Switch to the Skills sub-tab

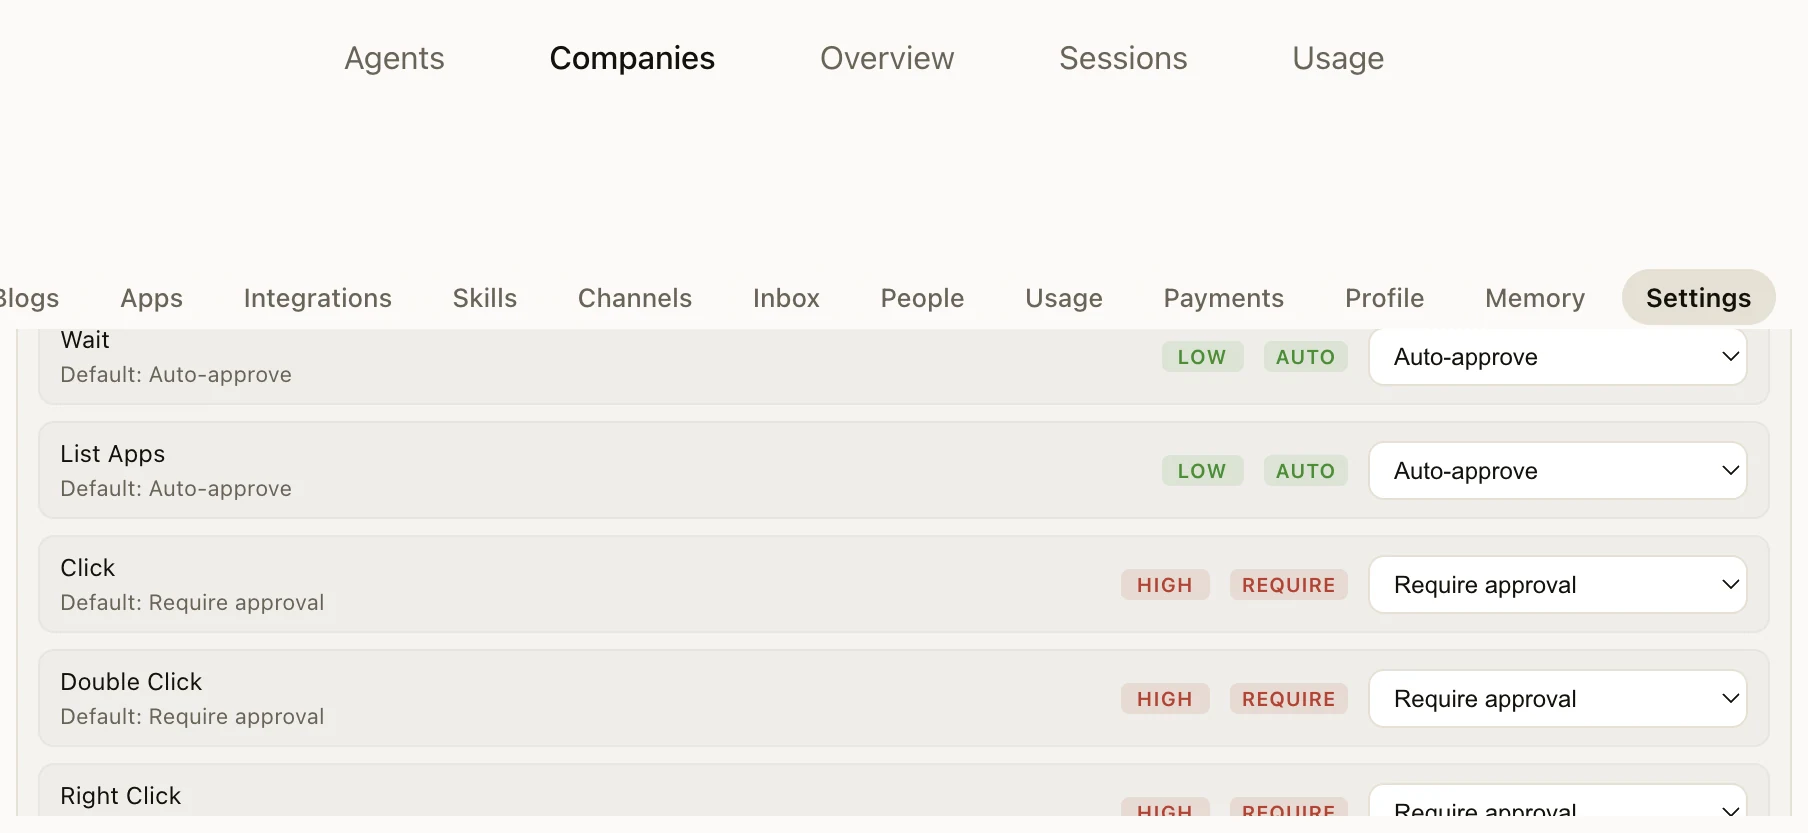click(484, 298)
